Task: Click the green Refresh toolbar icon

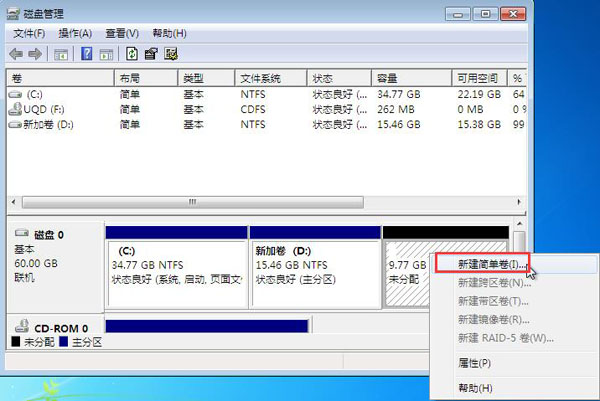Action: click(x=132, y=53)
